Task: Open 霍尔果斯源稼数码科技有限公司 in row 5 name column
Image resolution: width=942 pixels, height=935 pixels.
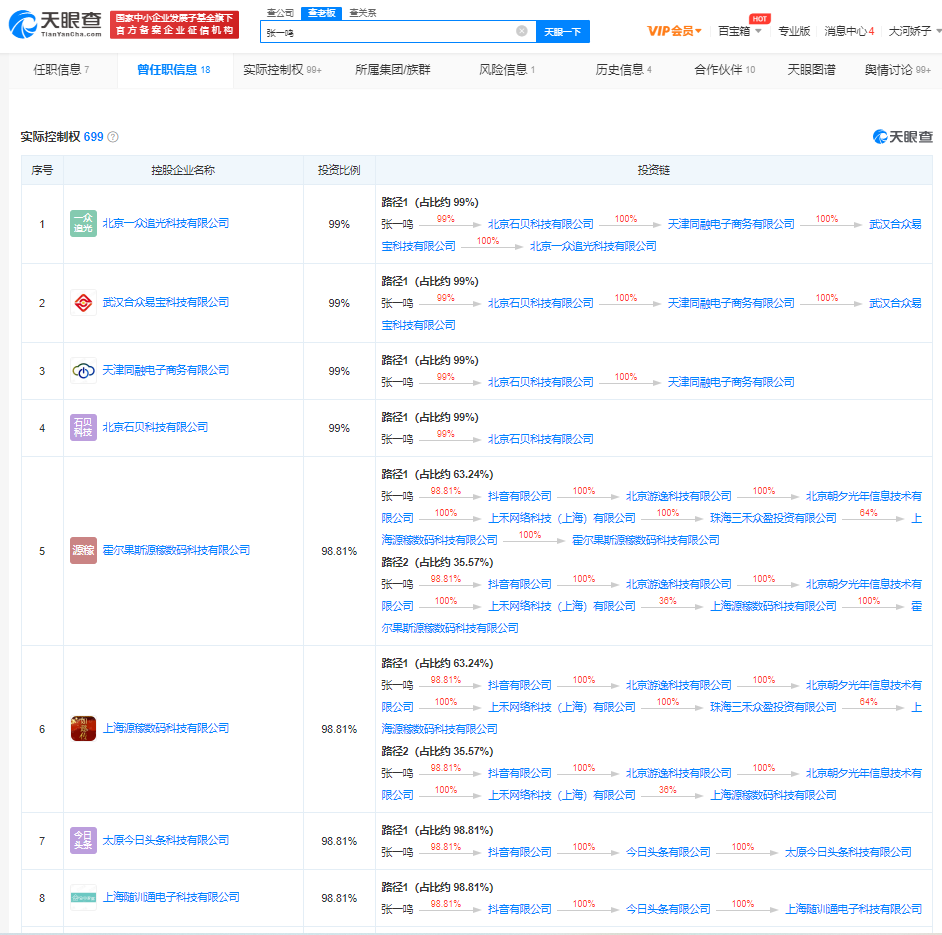Action: pos(176,550)
